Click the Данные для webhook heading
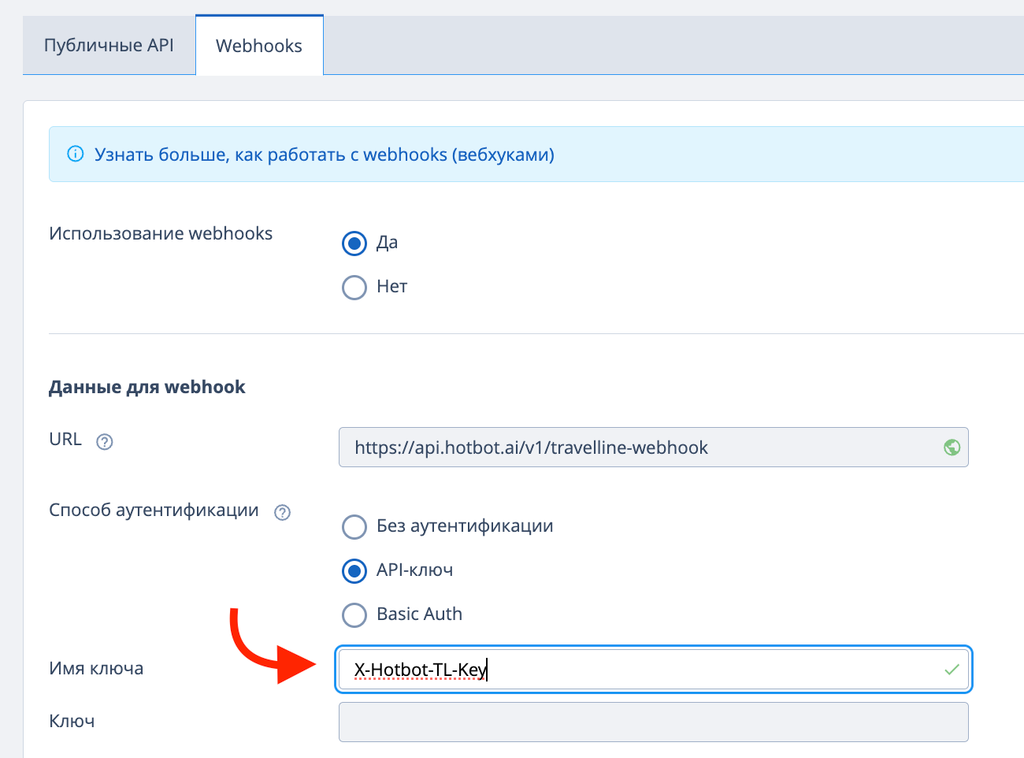Image resolution: width=1024 pixels, height=758 pixels. [147, 387]
